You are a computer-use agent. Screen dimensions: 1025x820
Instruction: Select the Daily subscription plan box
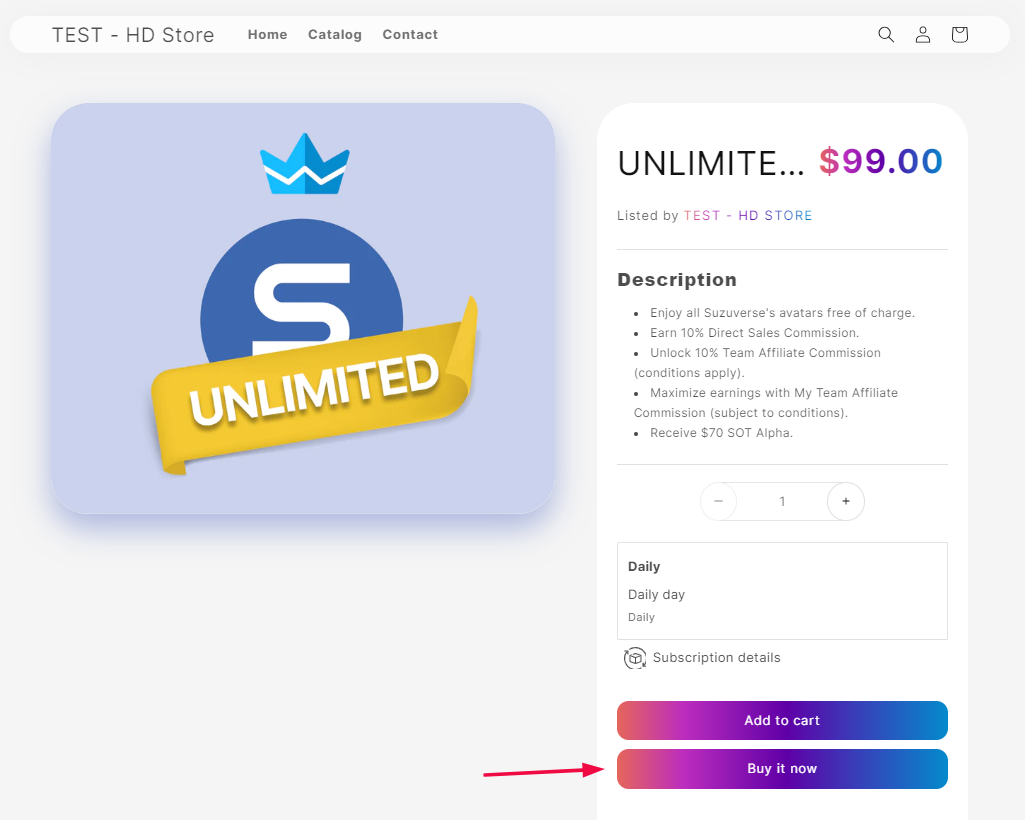(x=782, y=591)
